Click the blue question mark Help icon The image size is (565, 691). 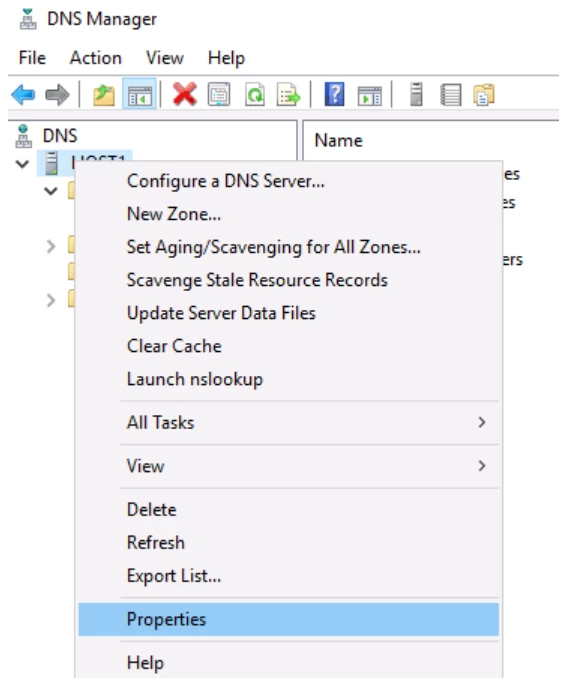click(335, 94)
